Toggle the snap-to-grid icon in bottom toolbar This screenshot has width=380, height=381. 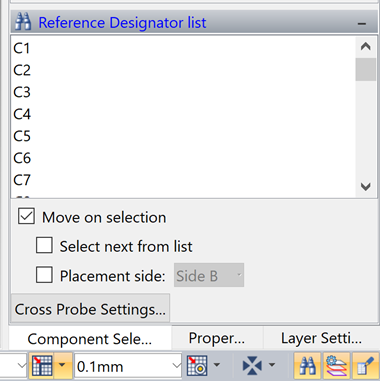42,366
